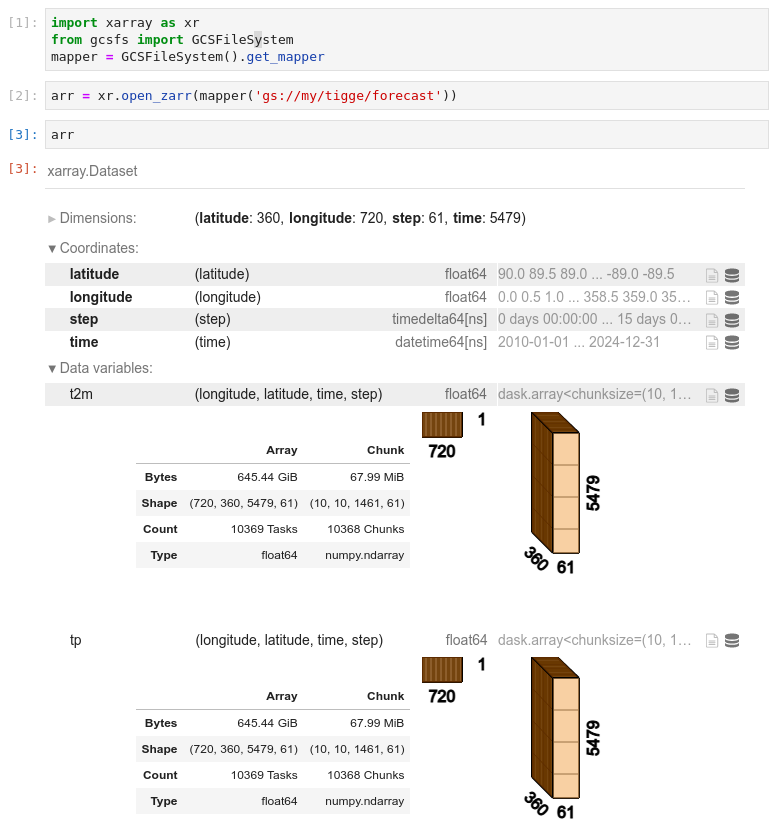Show data repr for the step coordinate
Image resolution: width=777 pixels, height=836 pixels.
(732, 320)
